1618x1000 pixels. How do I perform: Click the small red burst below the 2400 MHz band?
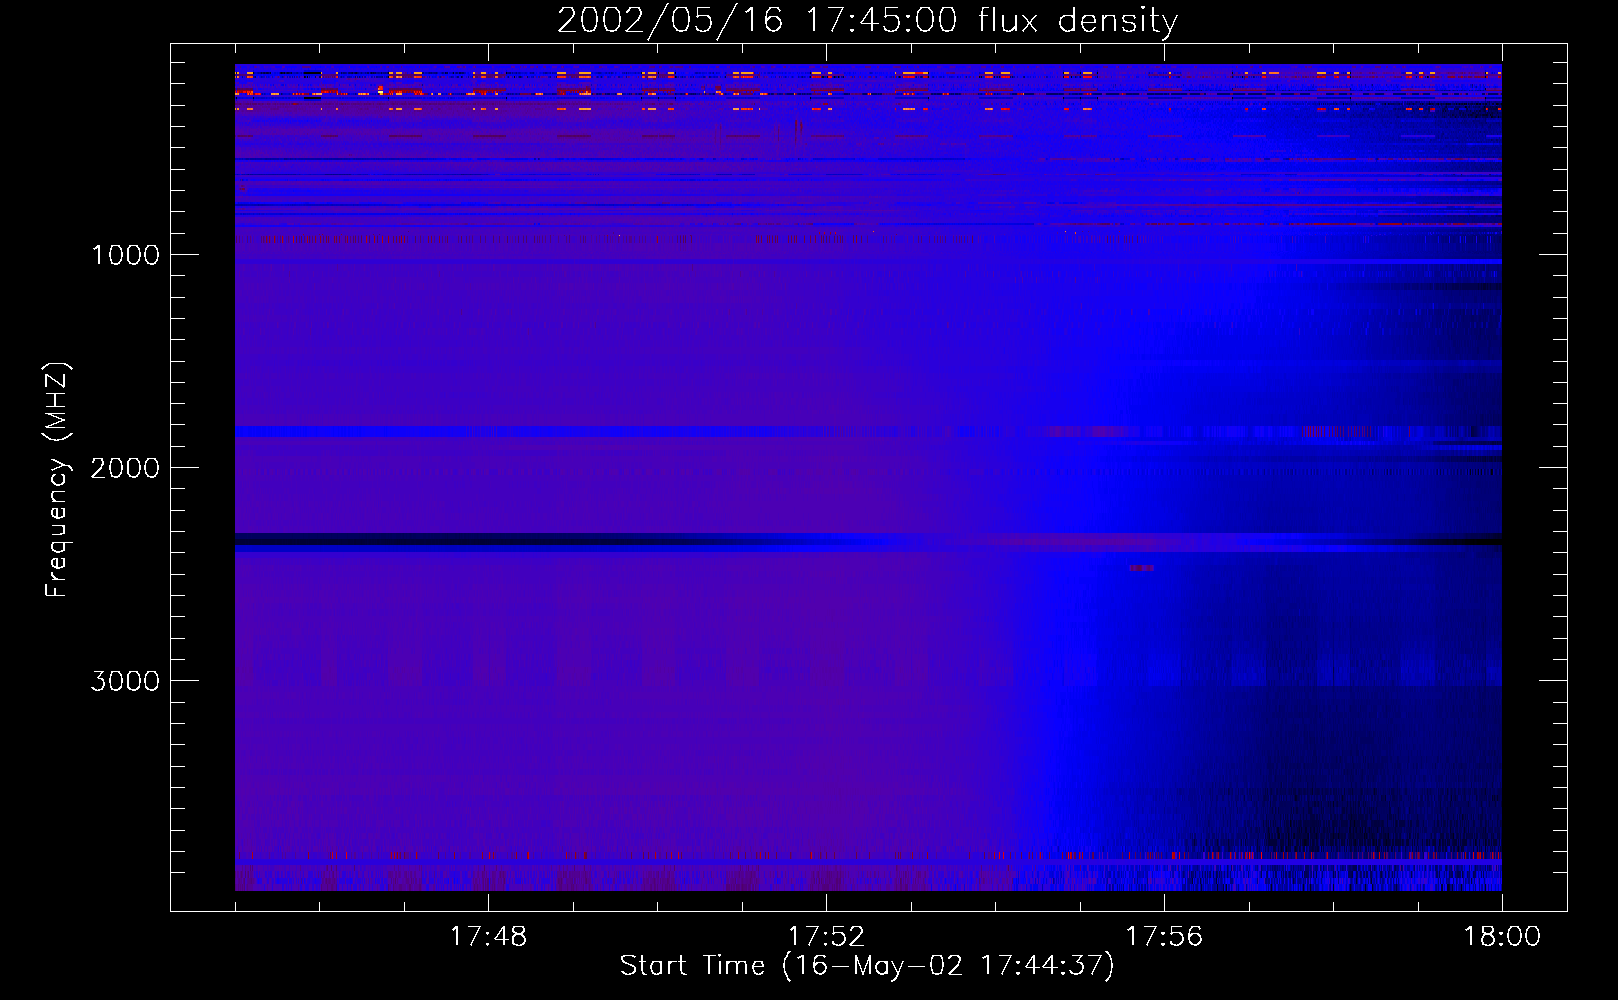coord(1141,568)
